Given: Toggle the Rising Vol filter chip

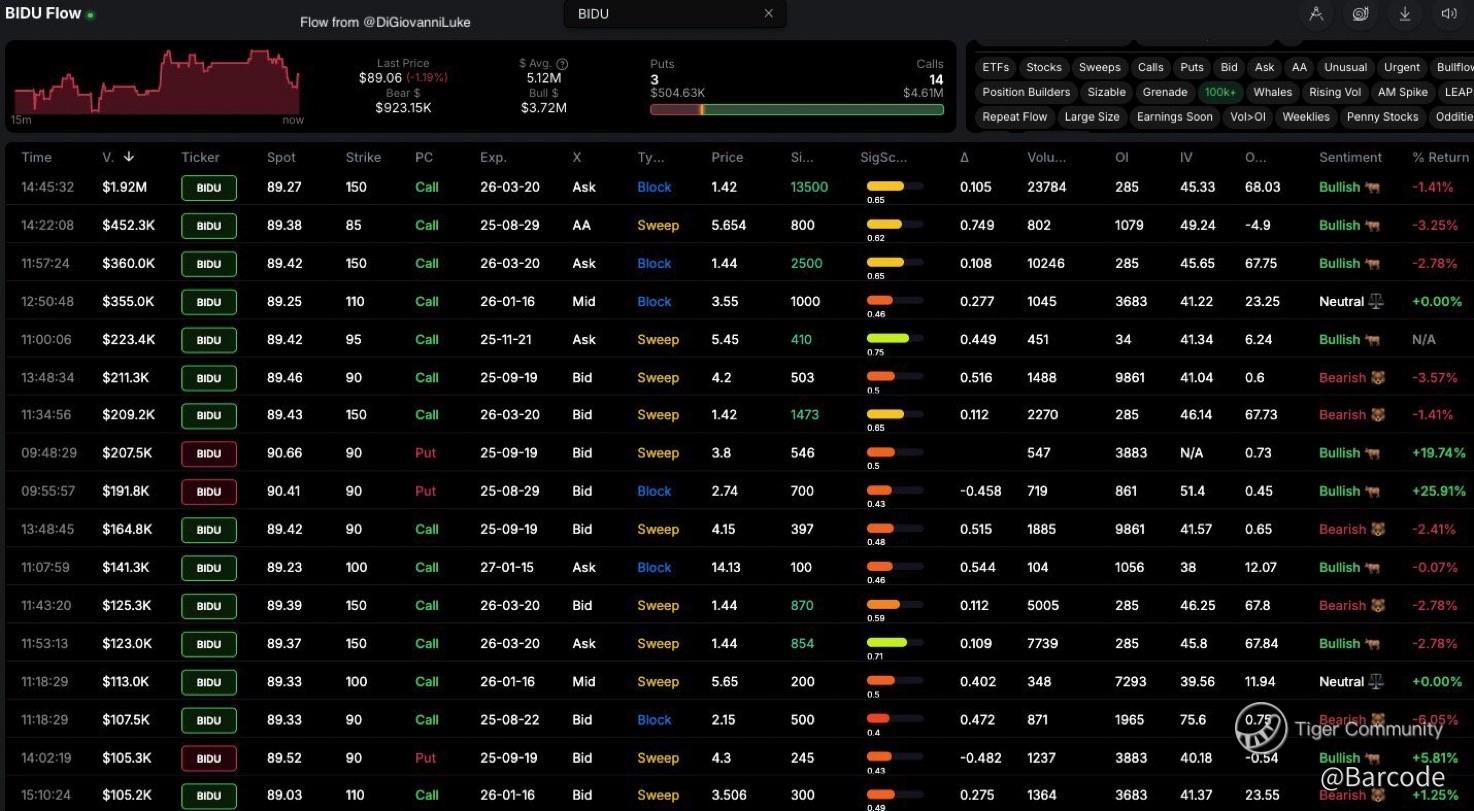Looking at the screenshot, I should (1335, 92).
